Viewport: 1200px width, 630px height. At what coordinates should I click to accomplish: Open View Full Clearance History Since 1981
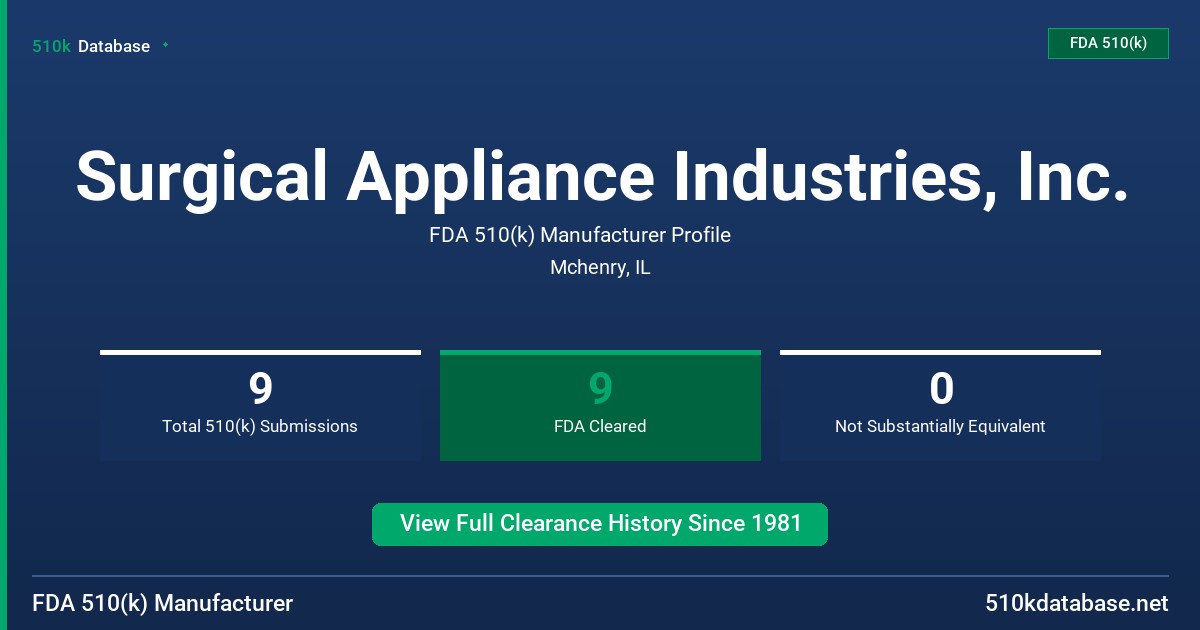[600, 524]
